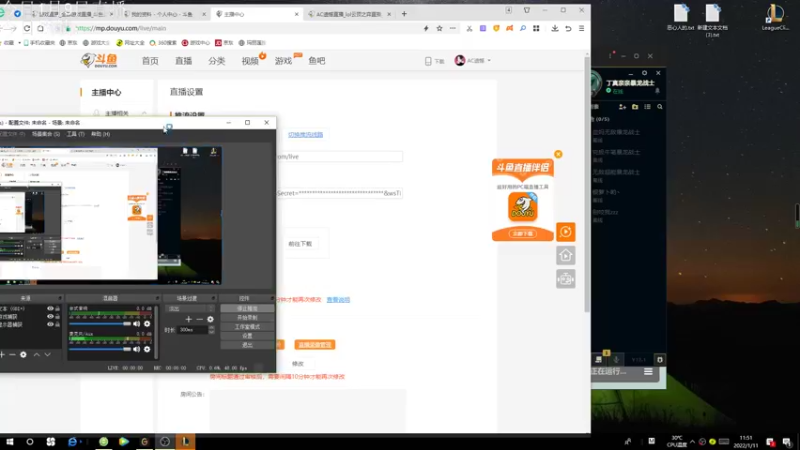The image size is (800, 450).
Task: Click the Douyu logo in the site header
Action: coord(99,60)
